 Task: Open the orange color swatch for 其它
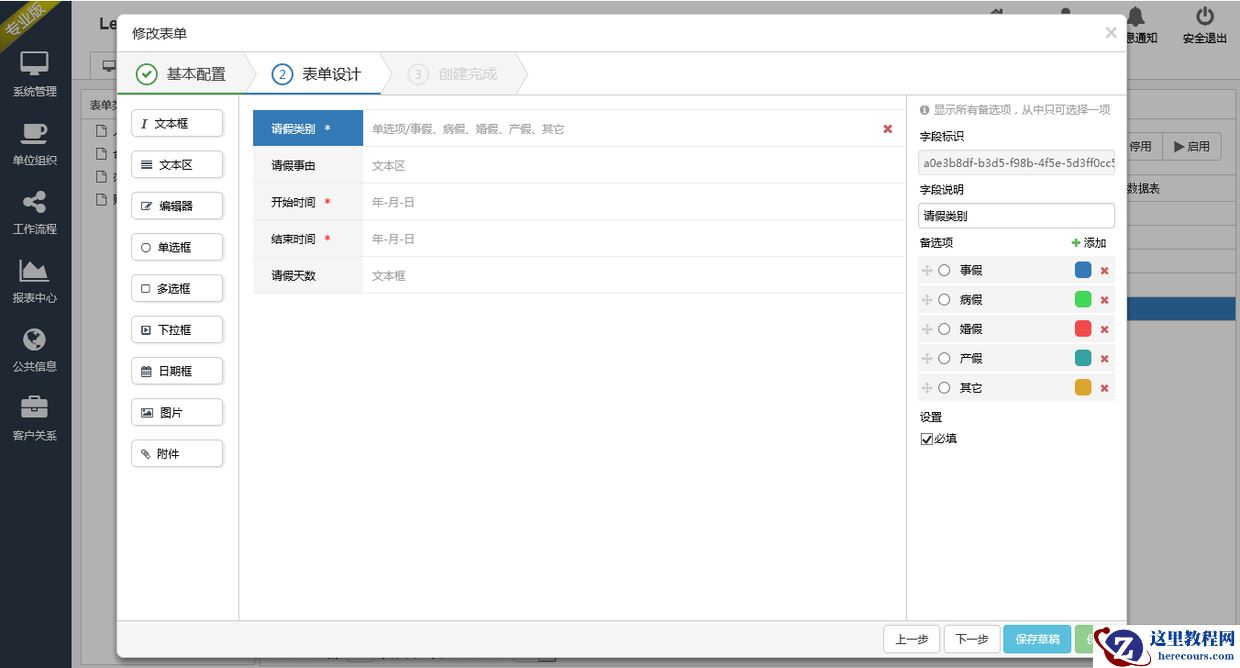[x=1083, y=387]
